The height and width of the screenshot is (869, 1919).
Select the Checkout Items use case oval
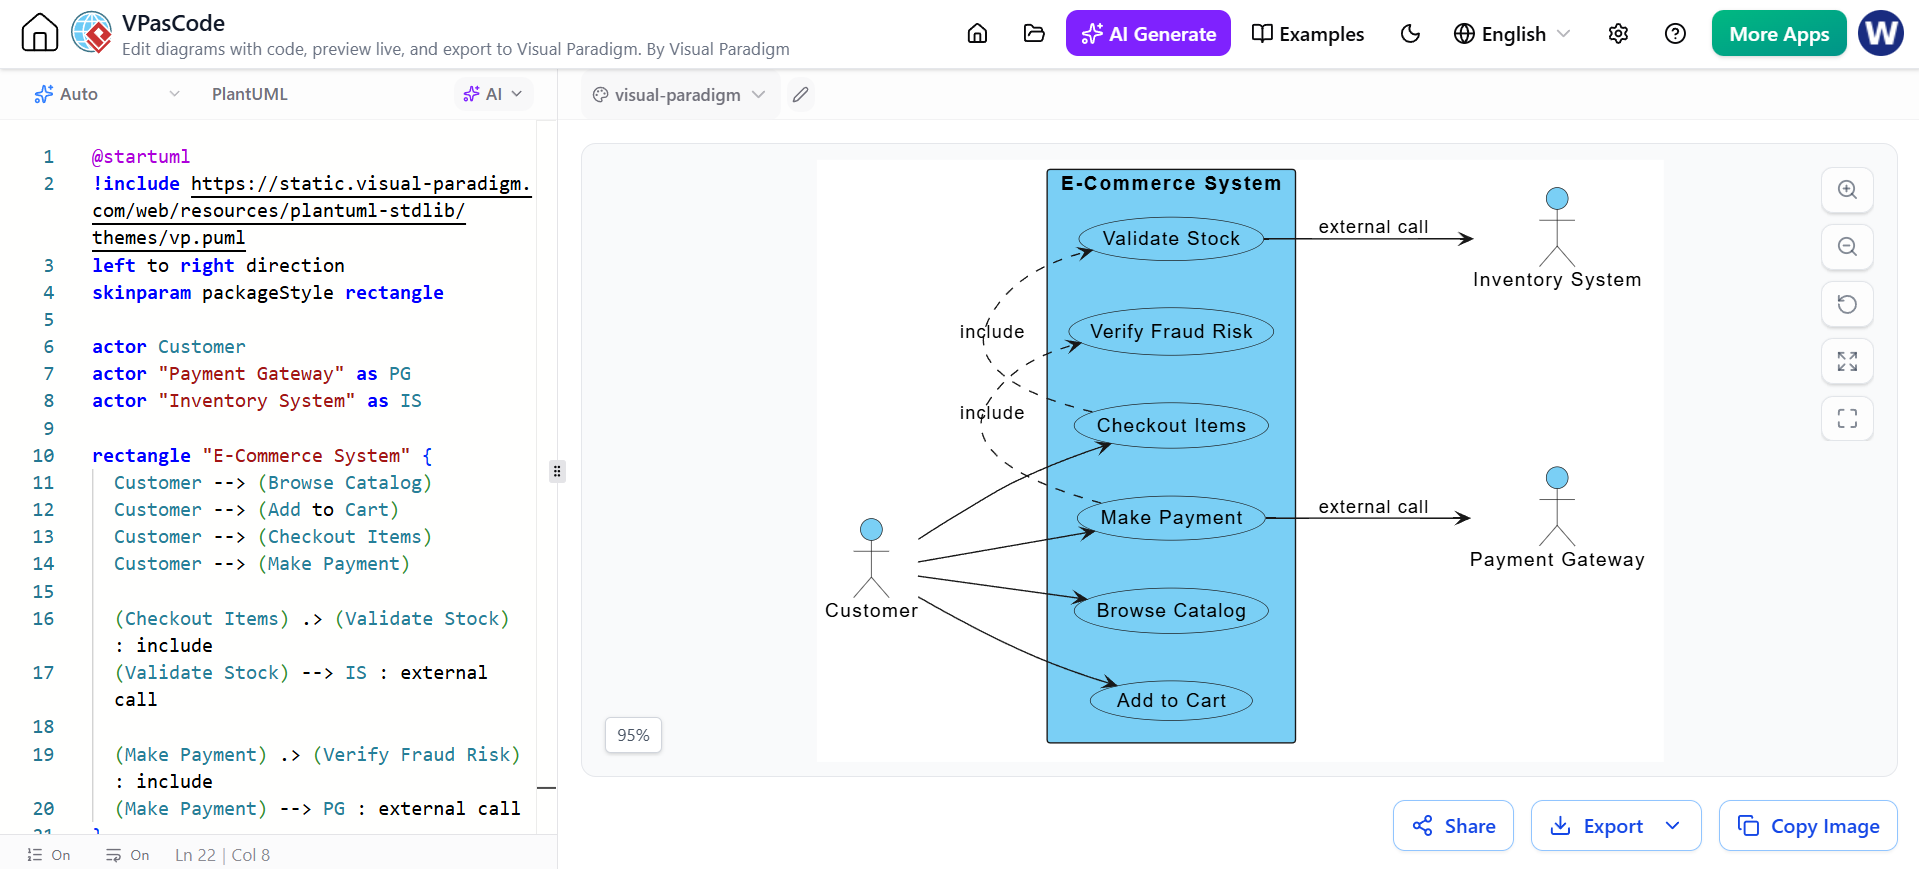(x=1171, y=426)
